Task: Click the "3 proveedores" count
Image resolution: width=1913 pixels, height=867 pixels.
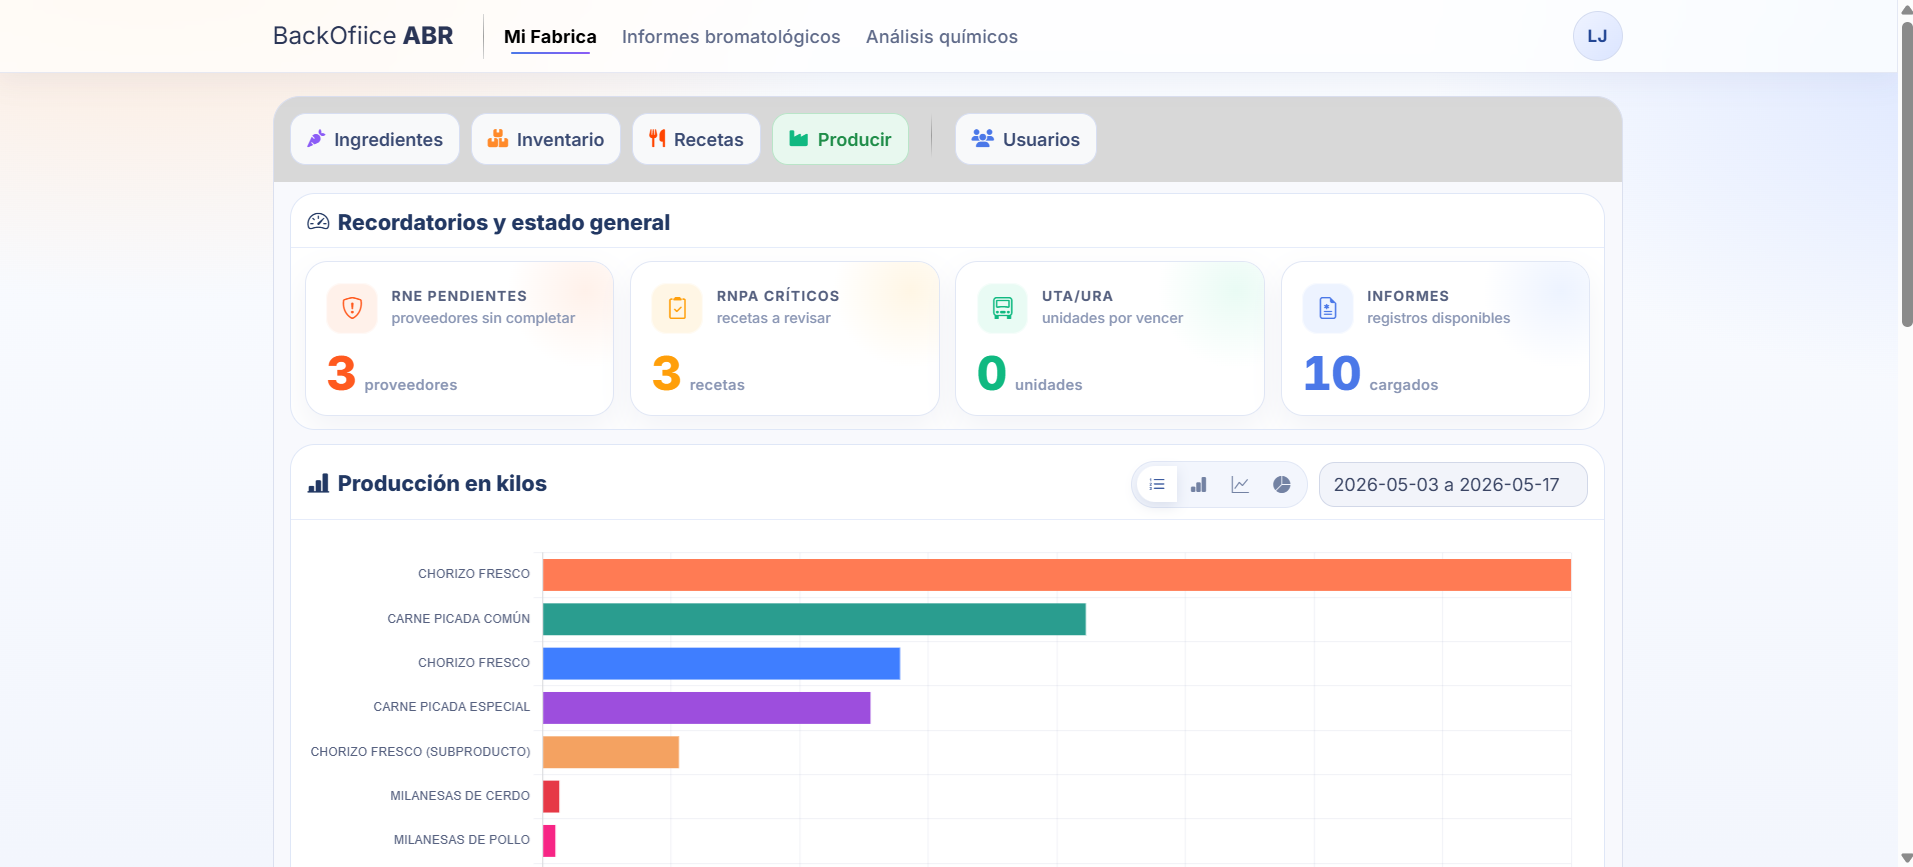Action: coord(392,374)
